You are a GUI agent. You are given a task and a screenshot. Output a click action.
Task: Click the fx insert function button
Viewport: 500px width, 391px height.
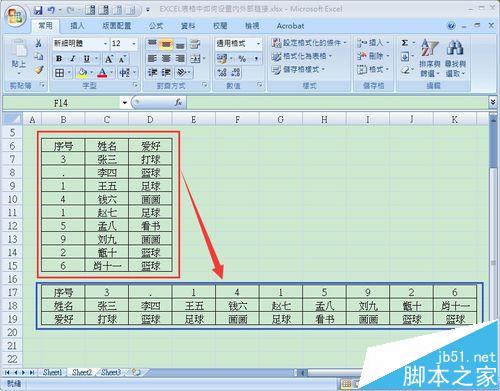178,103
